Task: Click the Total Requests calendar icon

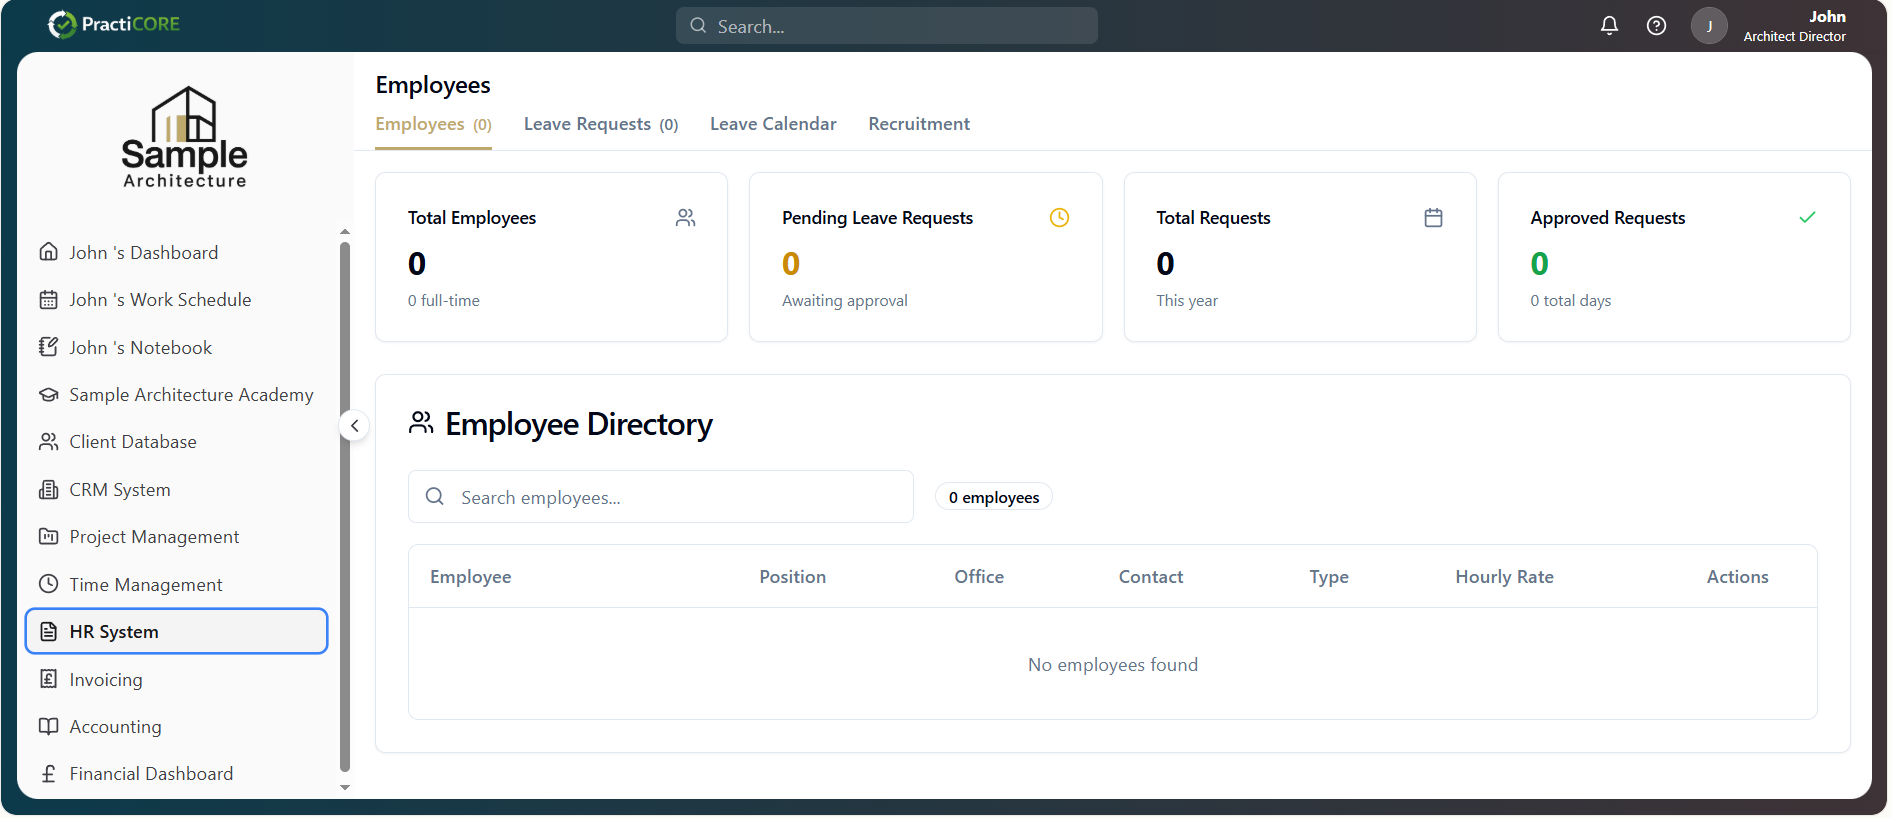Action: 1433,217
